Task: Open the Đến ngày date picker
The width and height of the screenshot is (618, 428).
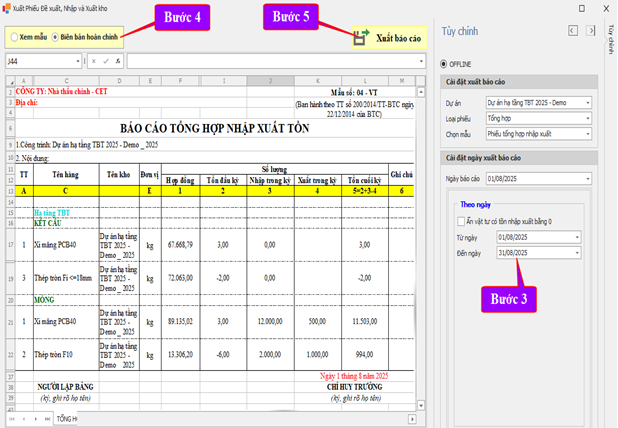Action: click(578, 253)
